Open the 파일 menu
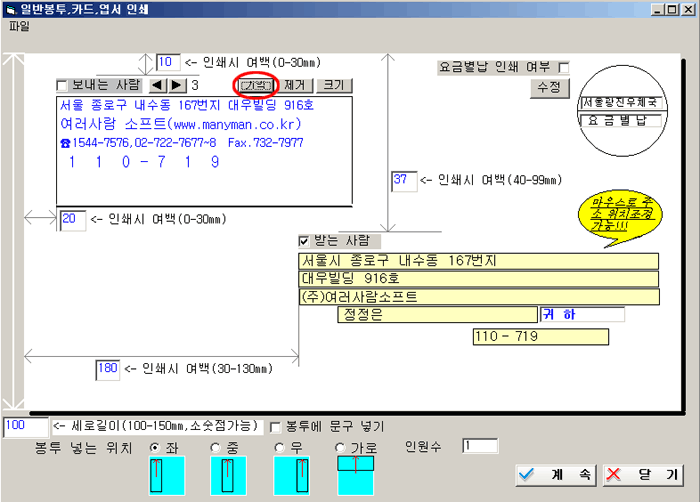The width and height of the screenshot is (700, 502). [x=19, y=25]
